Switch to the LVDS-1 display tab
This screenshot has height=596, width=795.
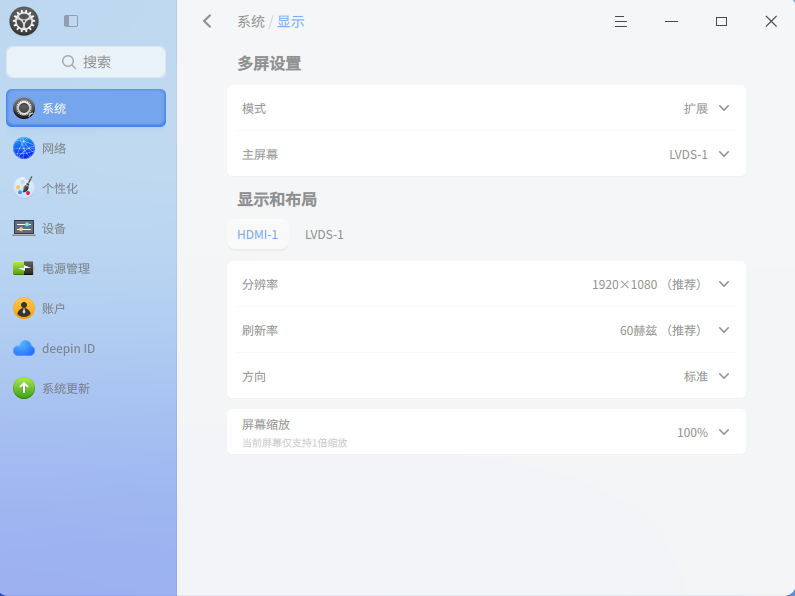click(324, 235)
